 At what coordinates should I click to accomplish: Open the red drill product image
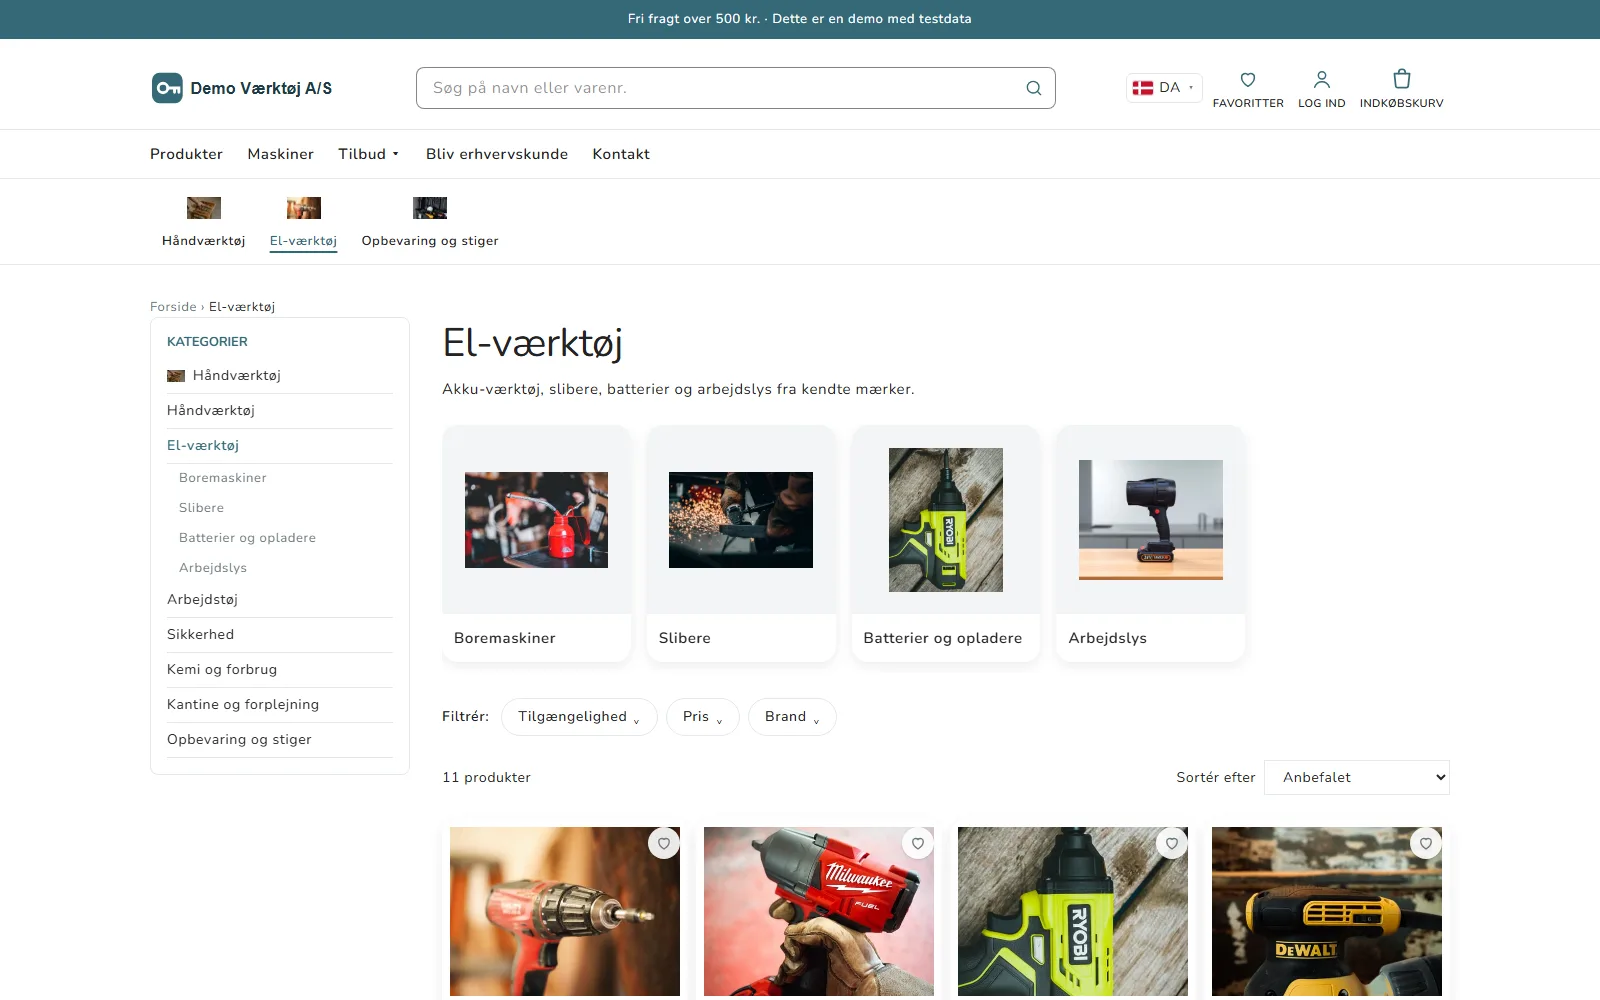(x=565, y=911)
